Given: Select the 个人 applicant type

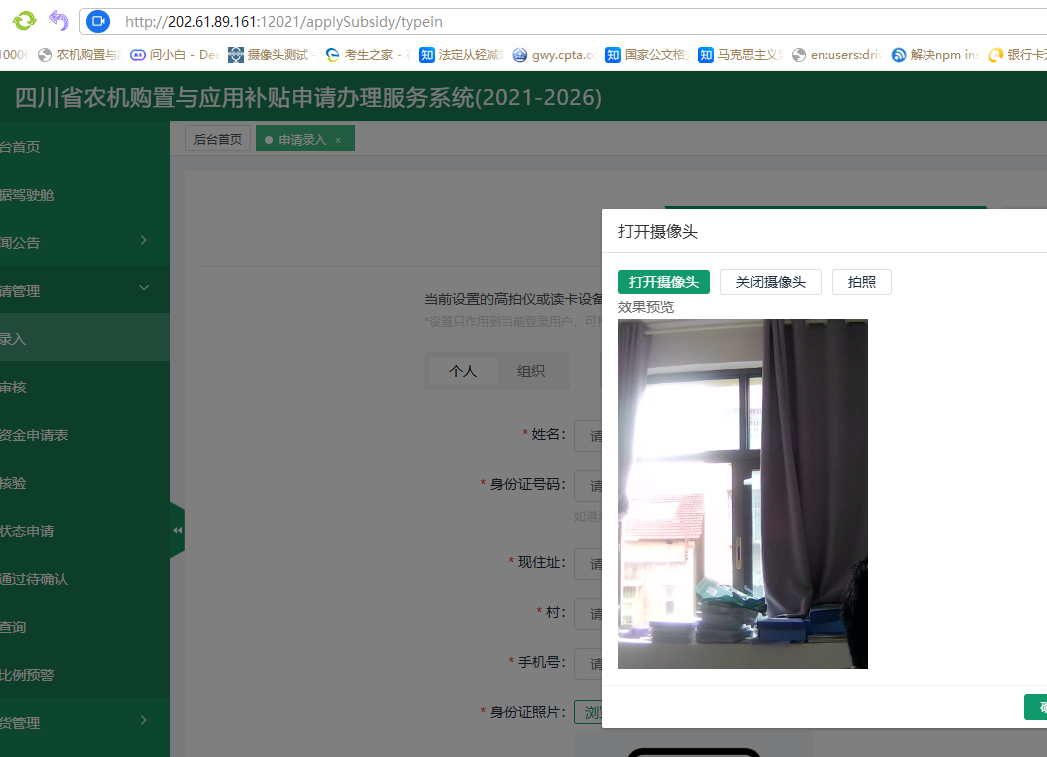Looking at the screenshot, I should click(463, 371).
